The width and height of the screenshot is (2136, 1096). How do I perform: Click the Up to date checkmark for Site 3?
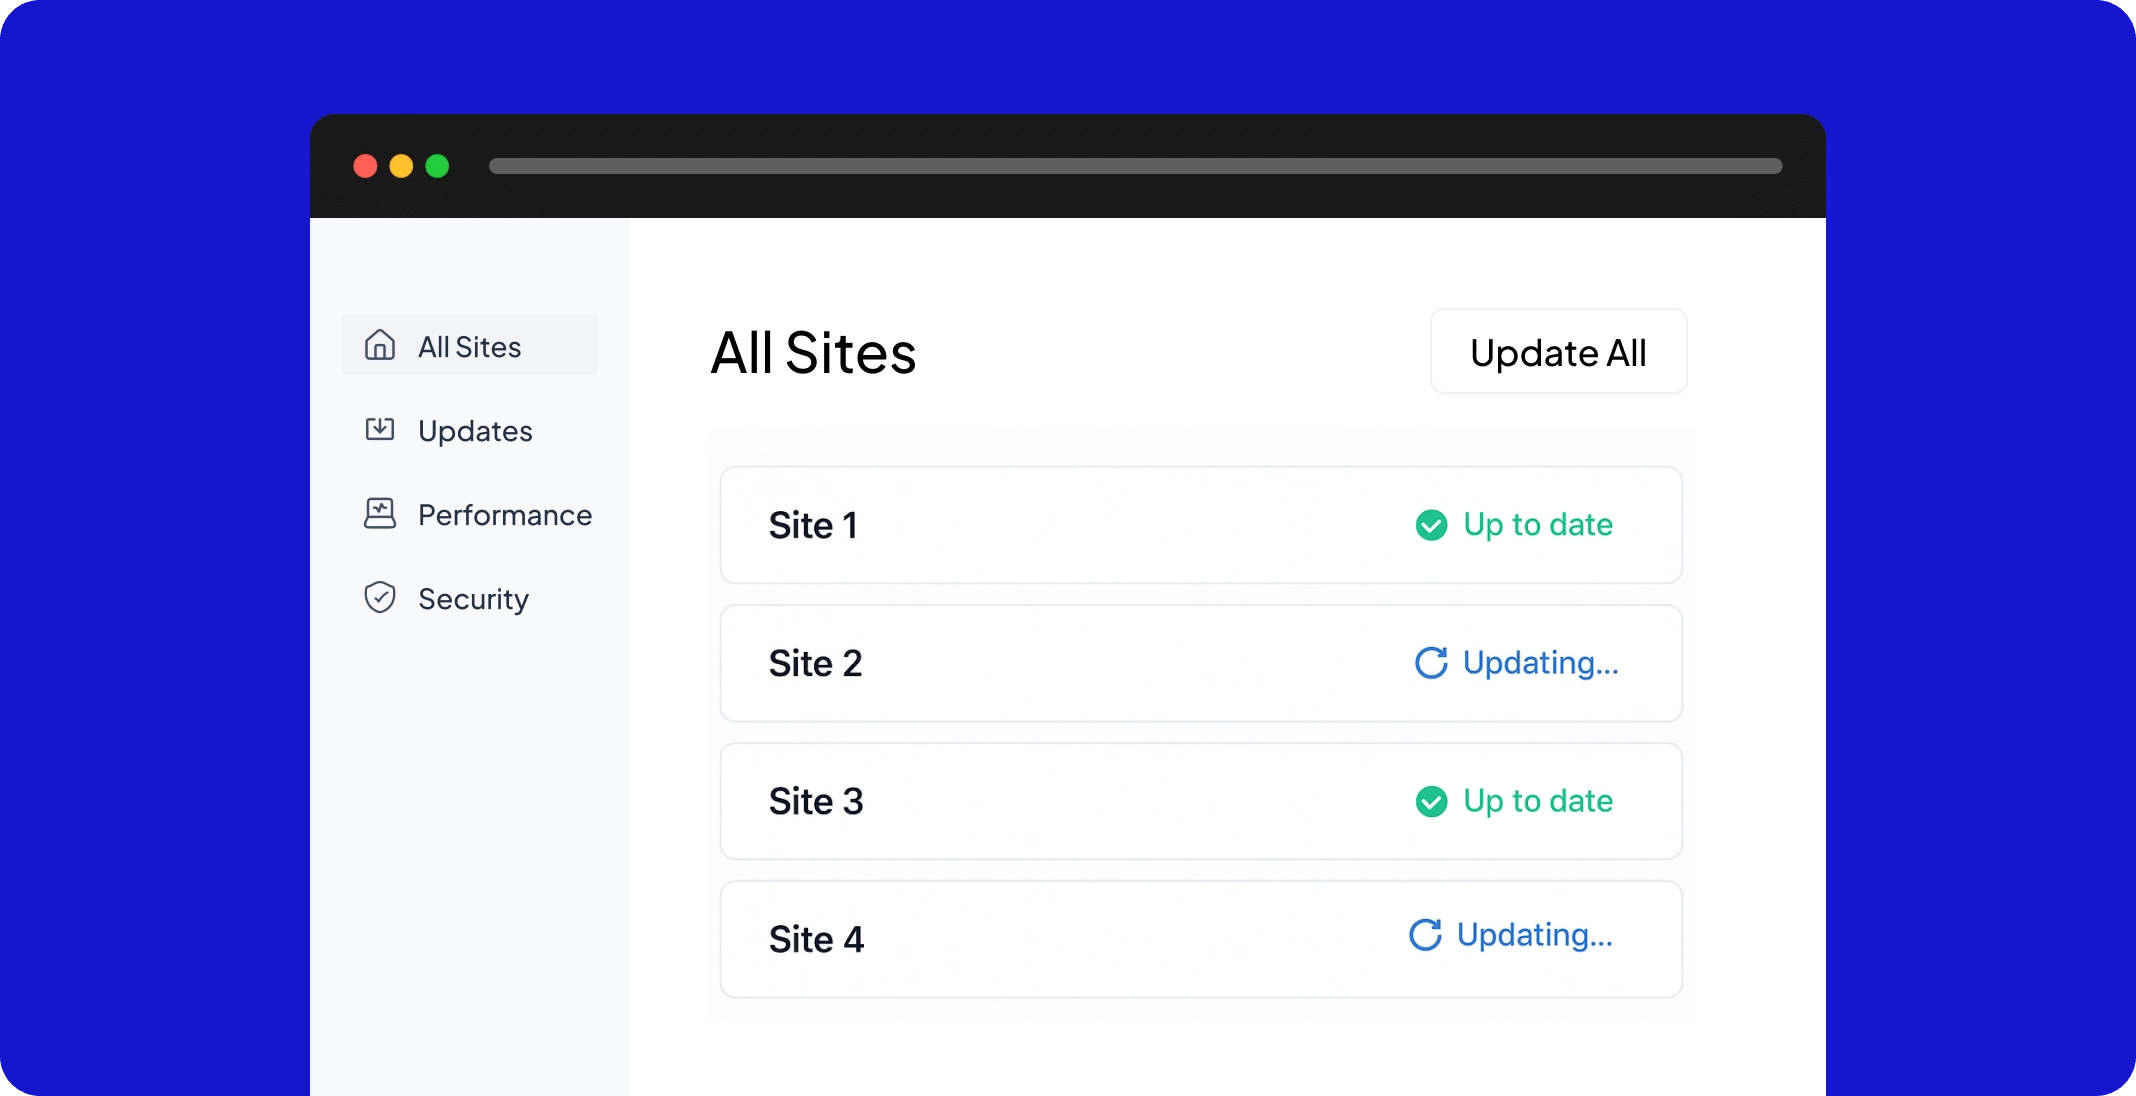tap(1432, 800)
